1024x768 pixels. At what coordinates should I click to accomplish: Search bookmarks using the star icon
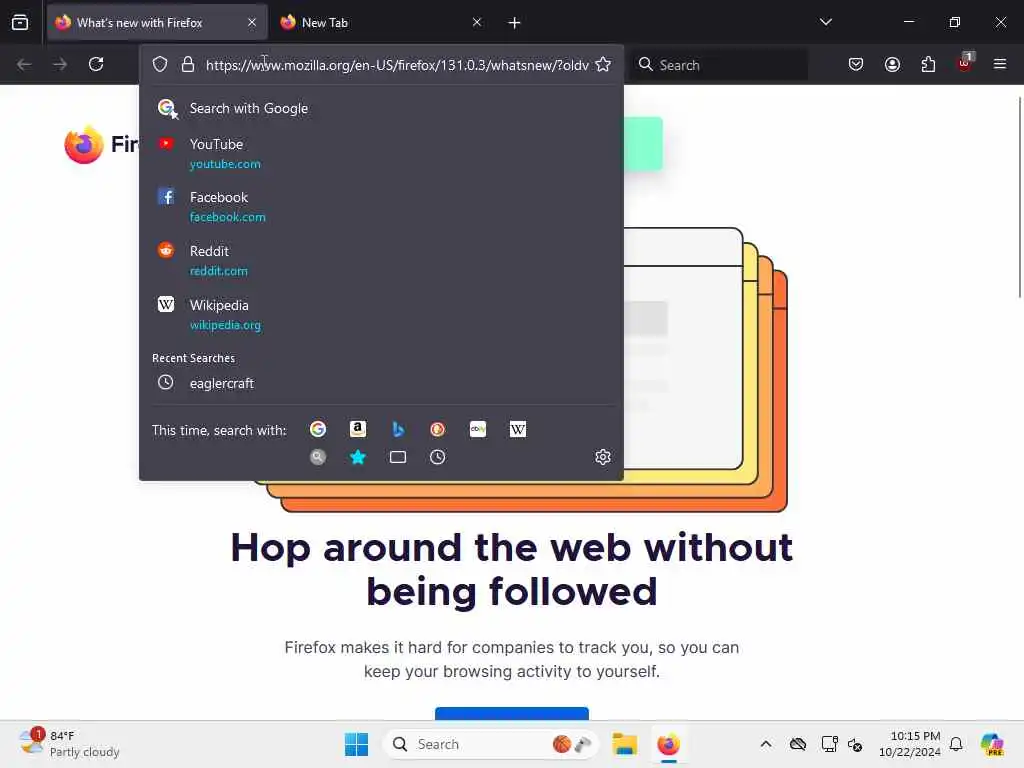point(358,457)
